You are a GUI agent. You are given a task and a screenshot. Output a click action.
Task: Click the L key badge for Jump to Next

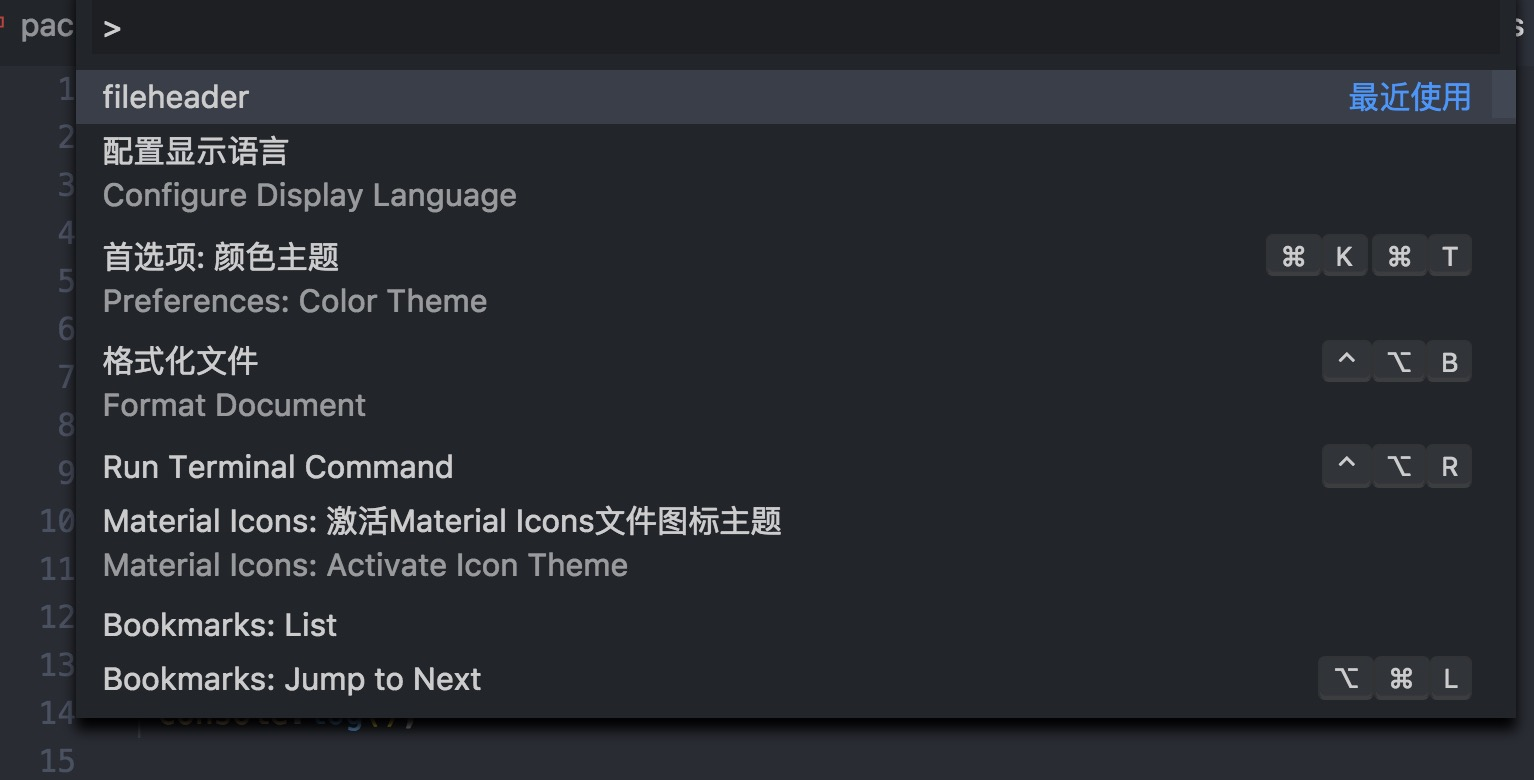point(1450,680)
